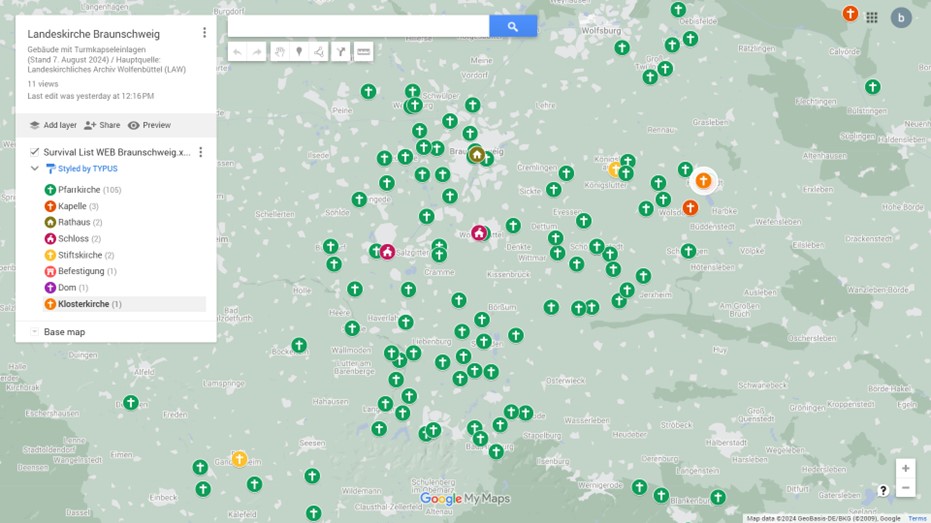The height and width of the screenshot is (523, 931).
Task: Select the Add directions tool
Action: (341, 52)
